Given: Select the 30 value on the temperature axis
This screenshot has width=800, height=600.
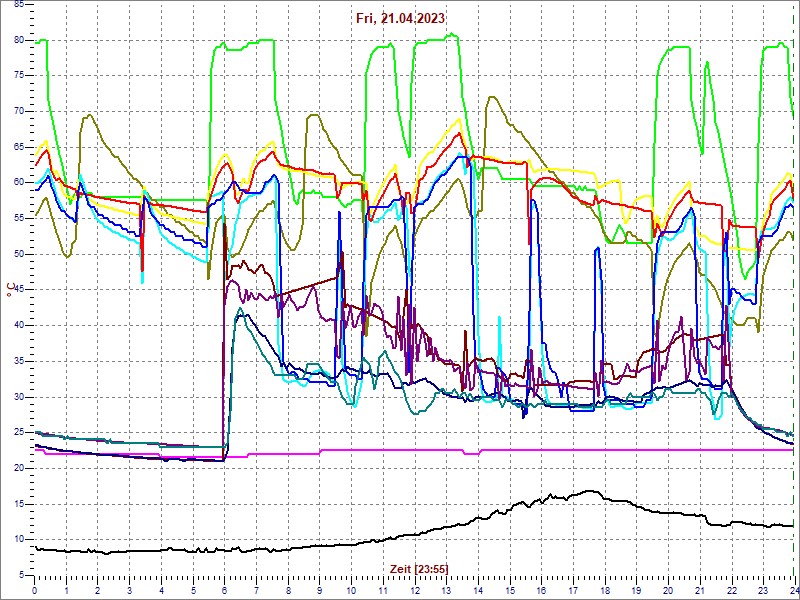Looking at the screenshot, I should (x=18, y=397).
